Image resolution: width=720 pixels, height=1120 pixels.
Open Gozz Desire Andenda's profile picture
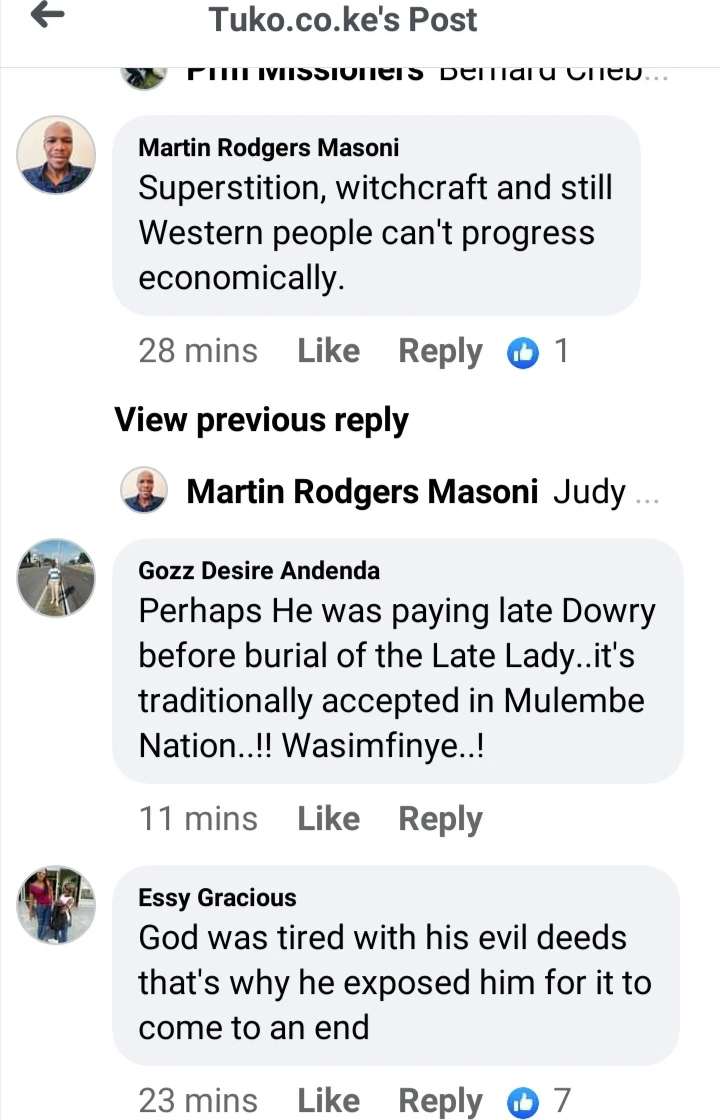(x=56, y=578)
